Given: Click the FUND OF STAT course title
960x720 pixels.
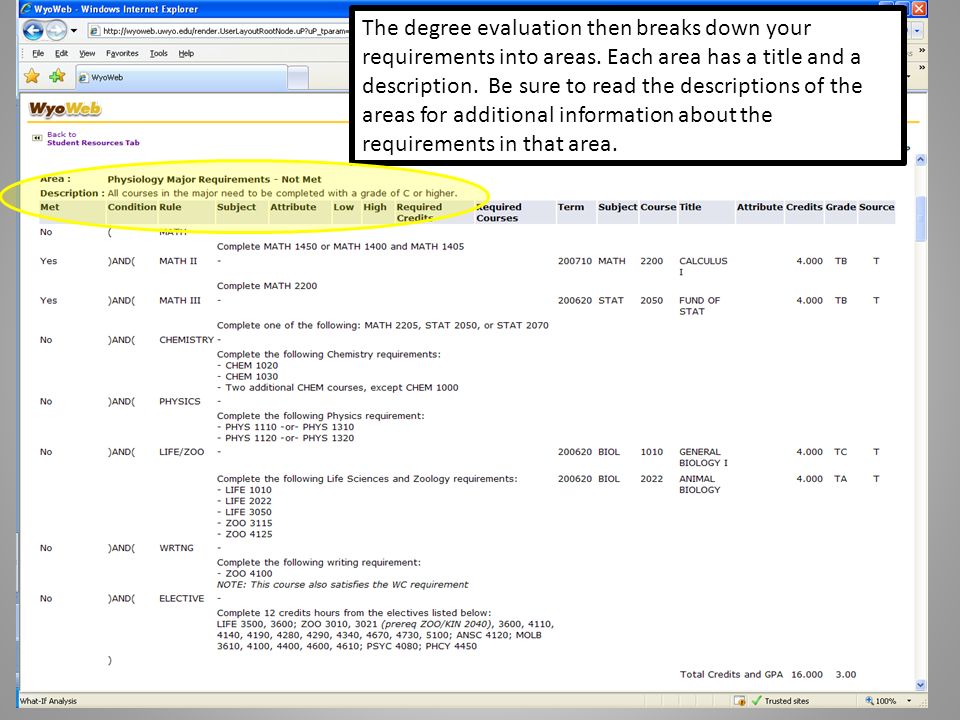Looking at the screenshot, I should [700, 306].
